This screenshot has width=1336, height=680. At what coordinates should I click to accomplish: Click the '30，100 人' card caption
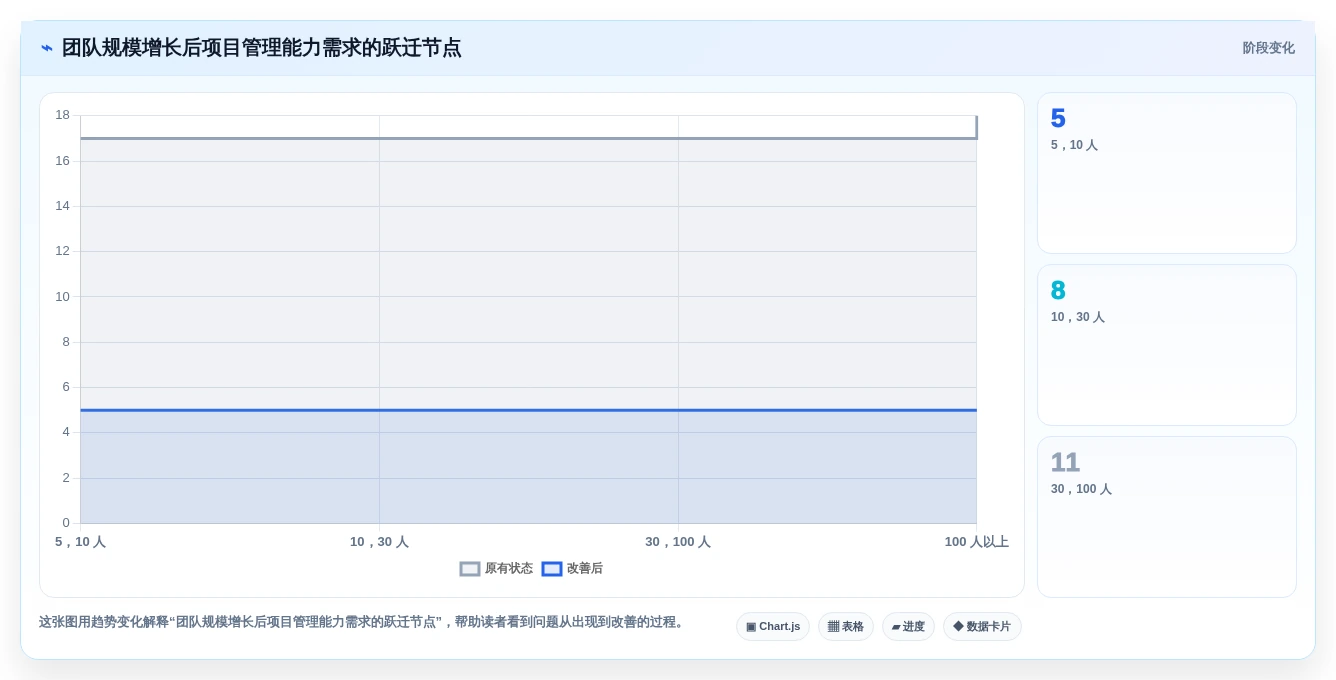tap(1081, 489)
